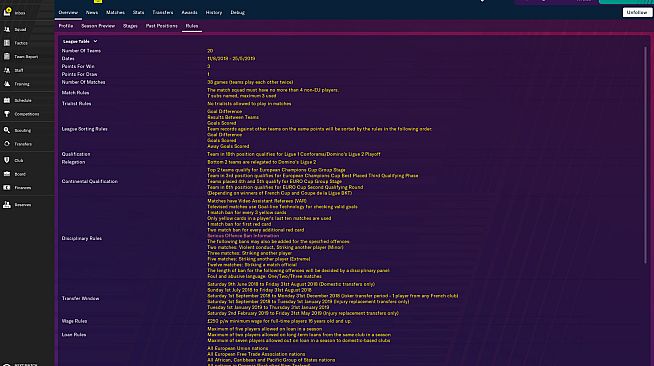This screenshot has width=654, height=366.
Task: Open the Season Preview sub-tab
Action: pyautogui.click(x=98, y=26)
